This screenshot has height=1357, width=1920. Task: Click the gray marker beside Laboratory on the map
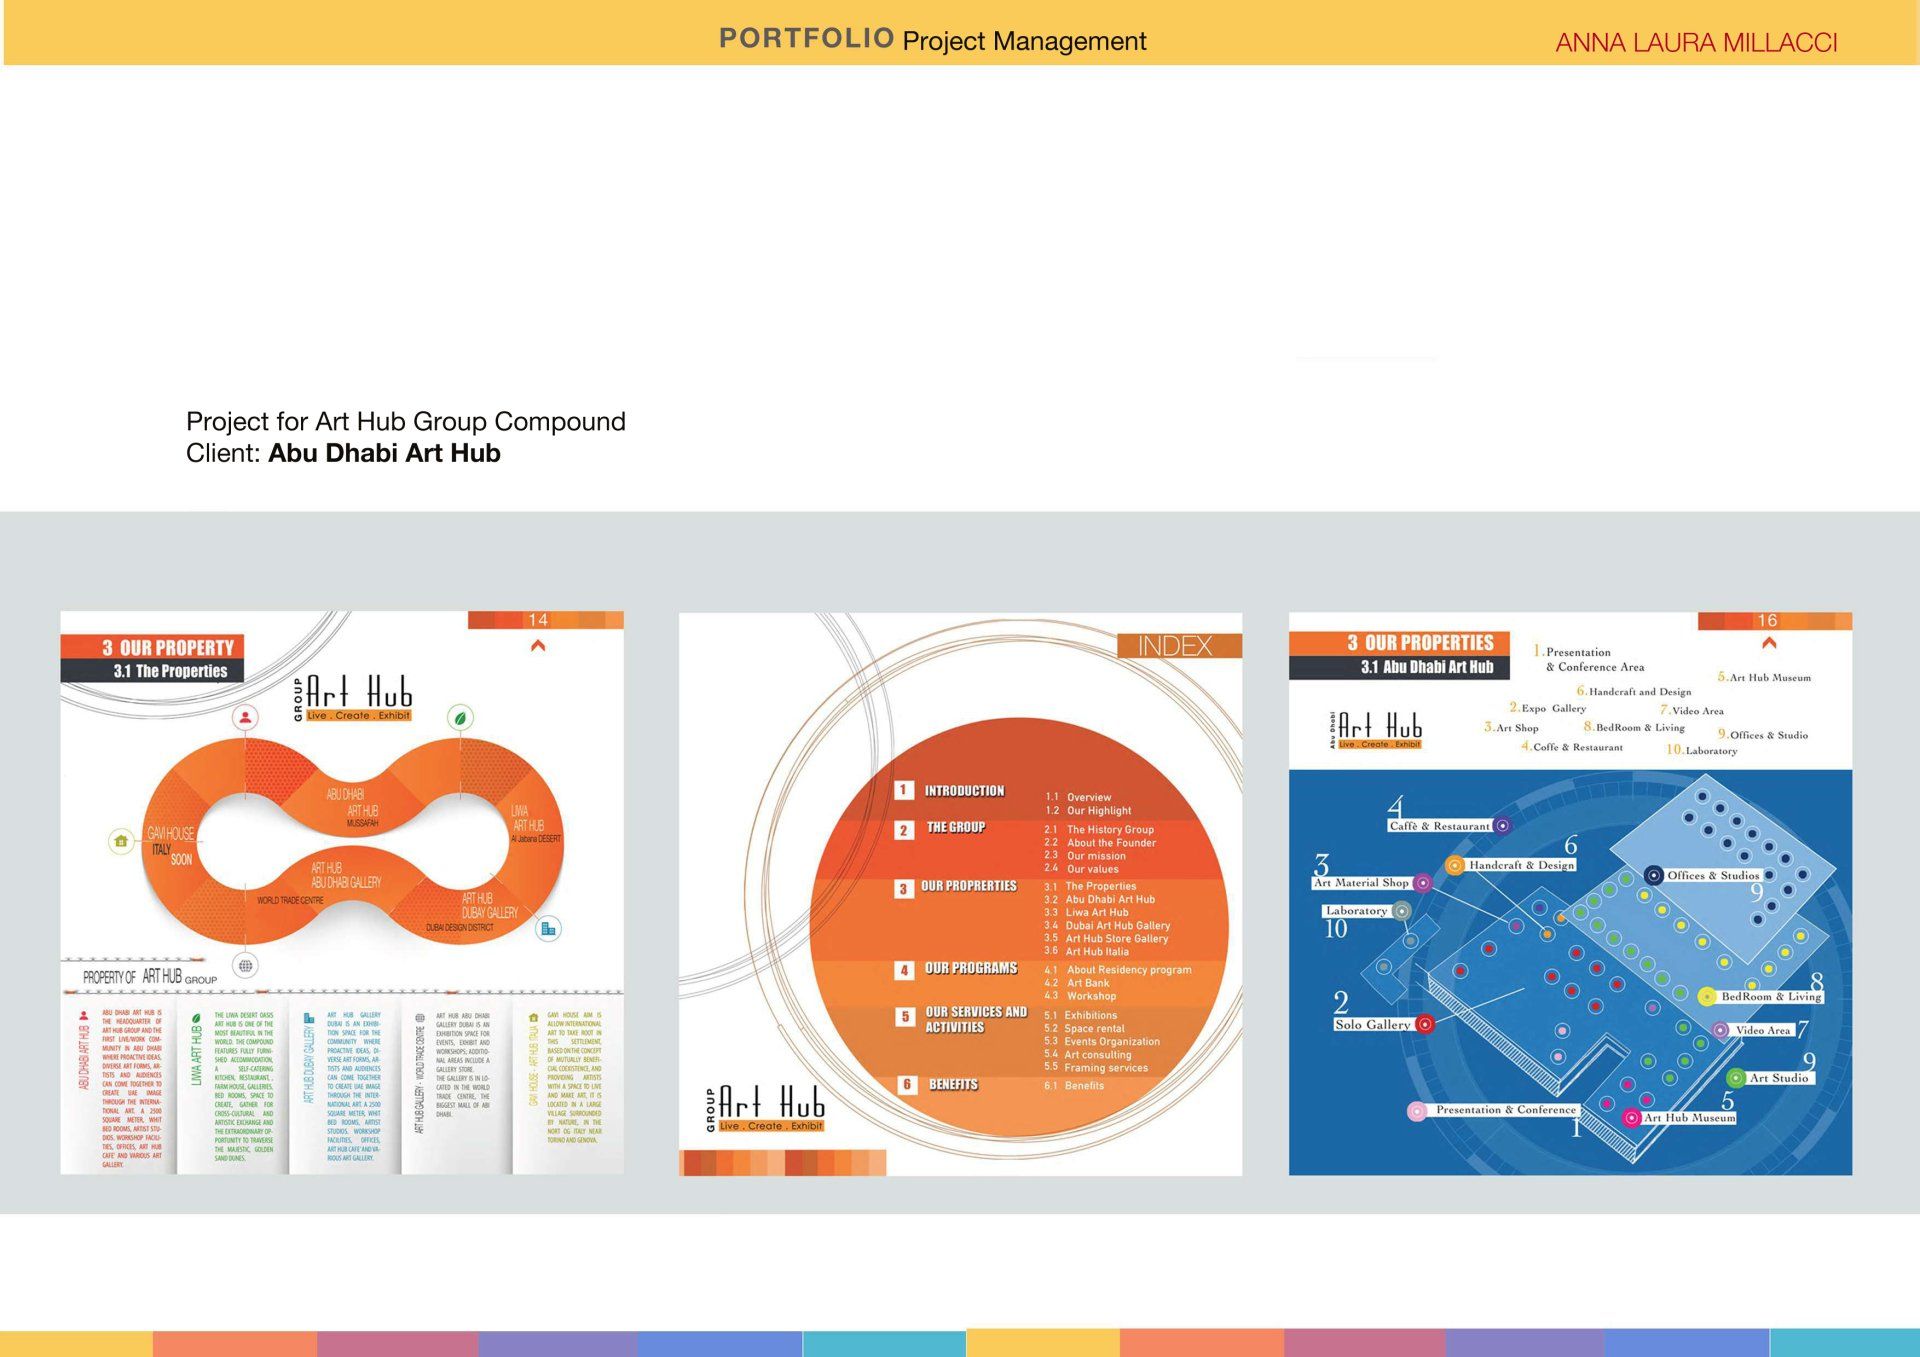click(1402, 911)
